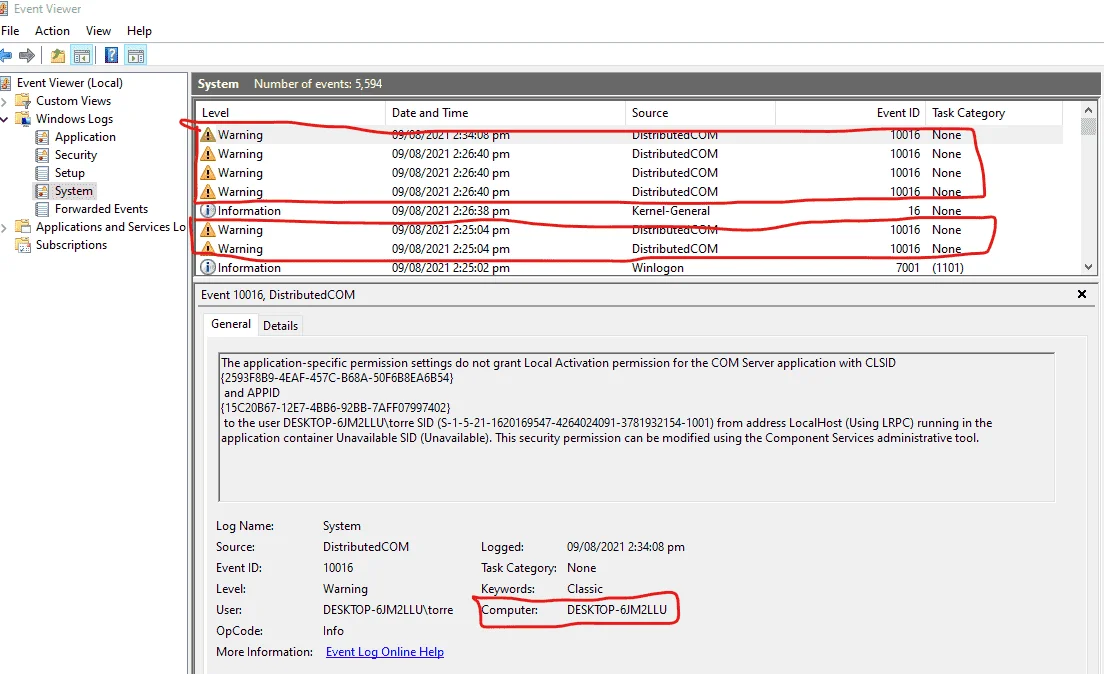Select the Forwarded Events label in tree
Viewport: 1104px width, 674px height.
click(x=101, y=209)
